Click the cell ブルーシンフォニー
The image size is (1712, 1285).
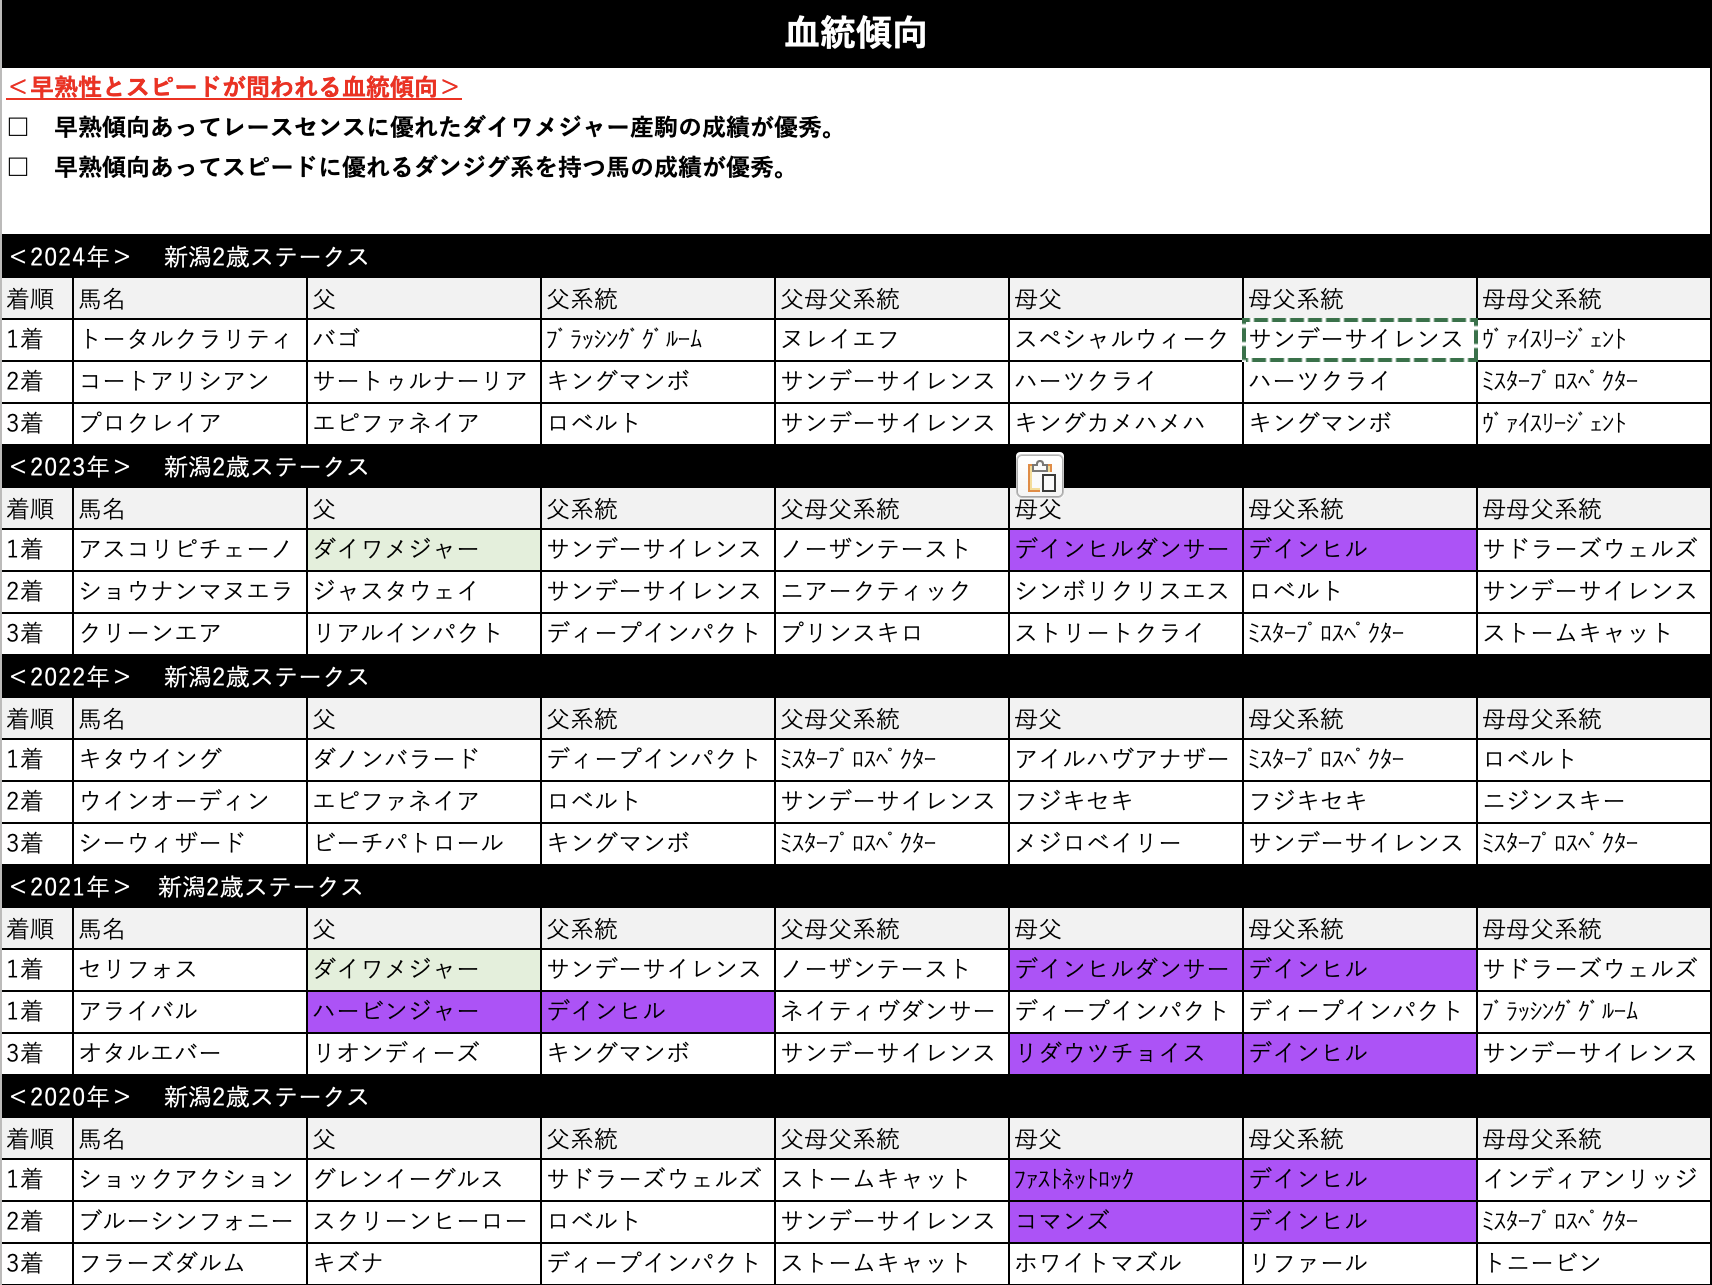(190, 1222)
